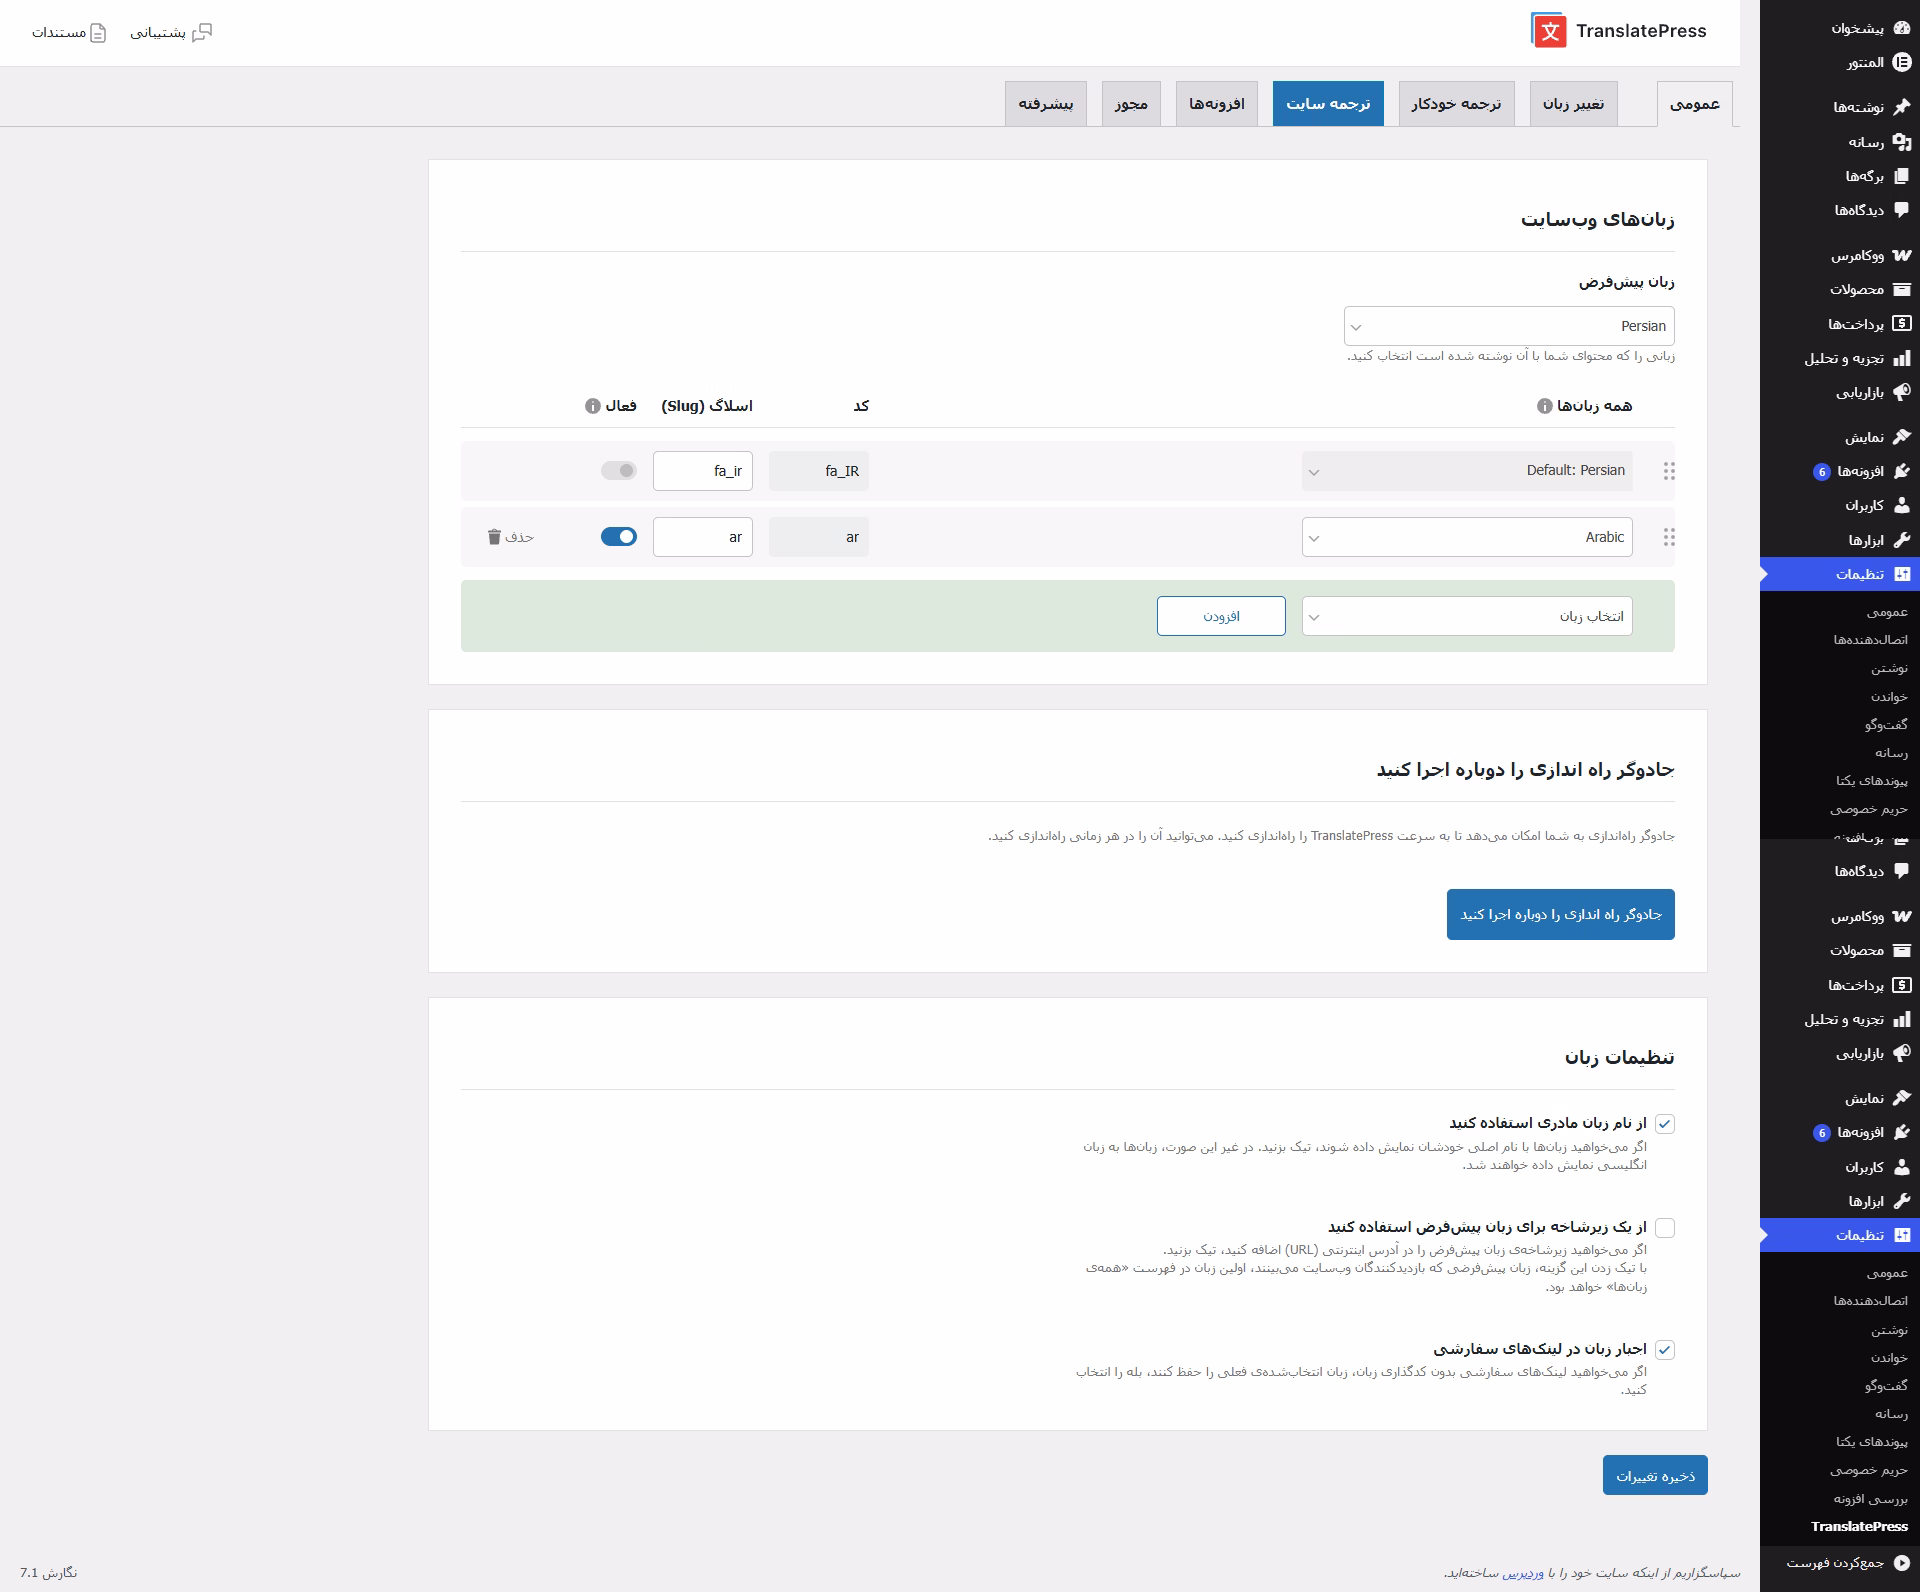Open رسانه media library icon

tap(1901, 142)
